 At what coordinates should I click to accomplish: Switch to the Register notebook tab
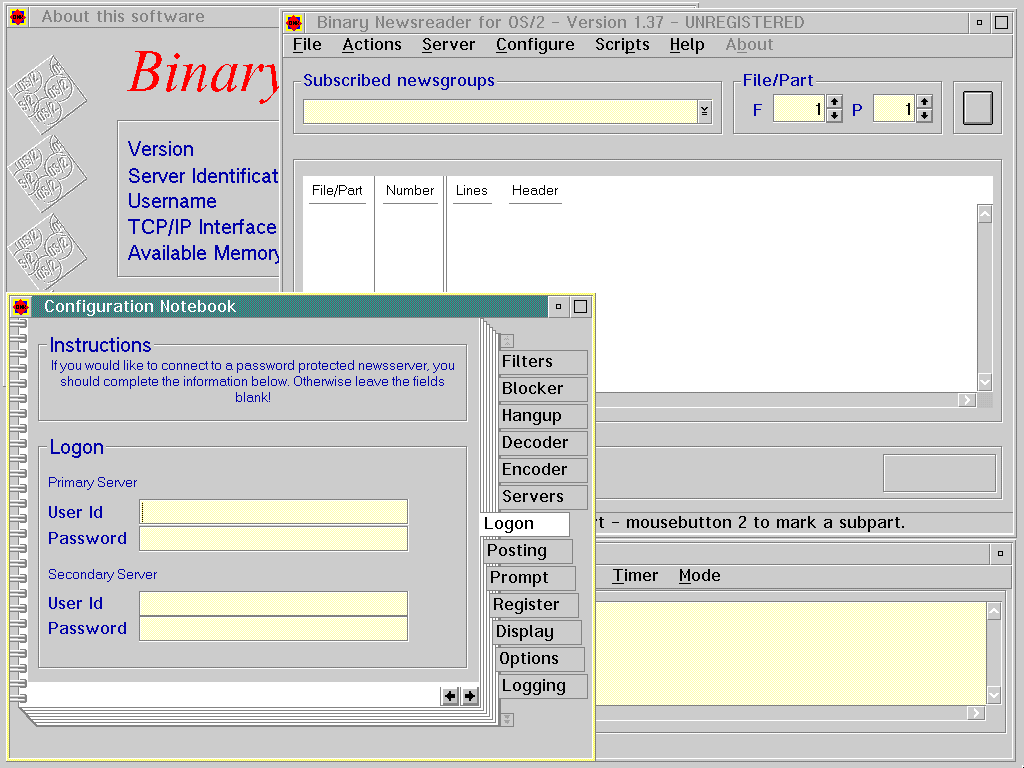pyautogui.click(x=535, y=605)
